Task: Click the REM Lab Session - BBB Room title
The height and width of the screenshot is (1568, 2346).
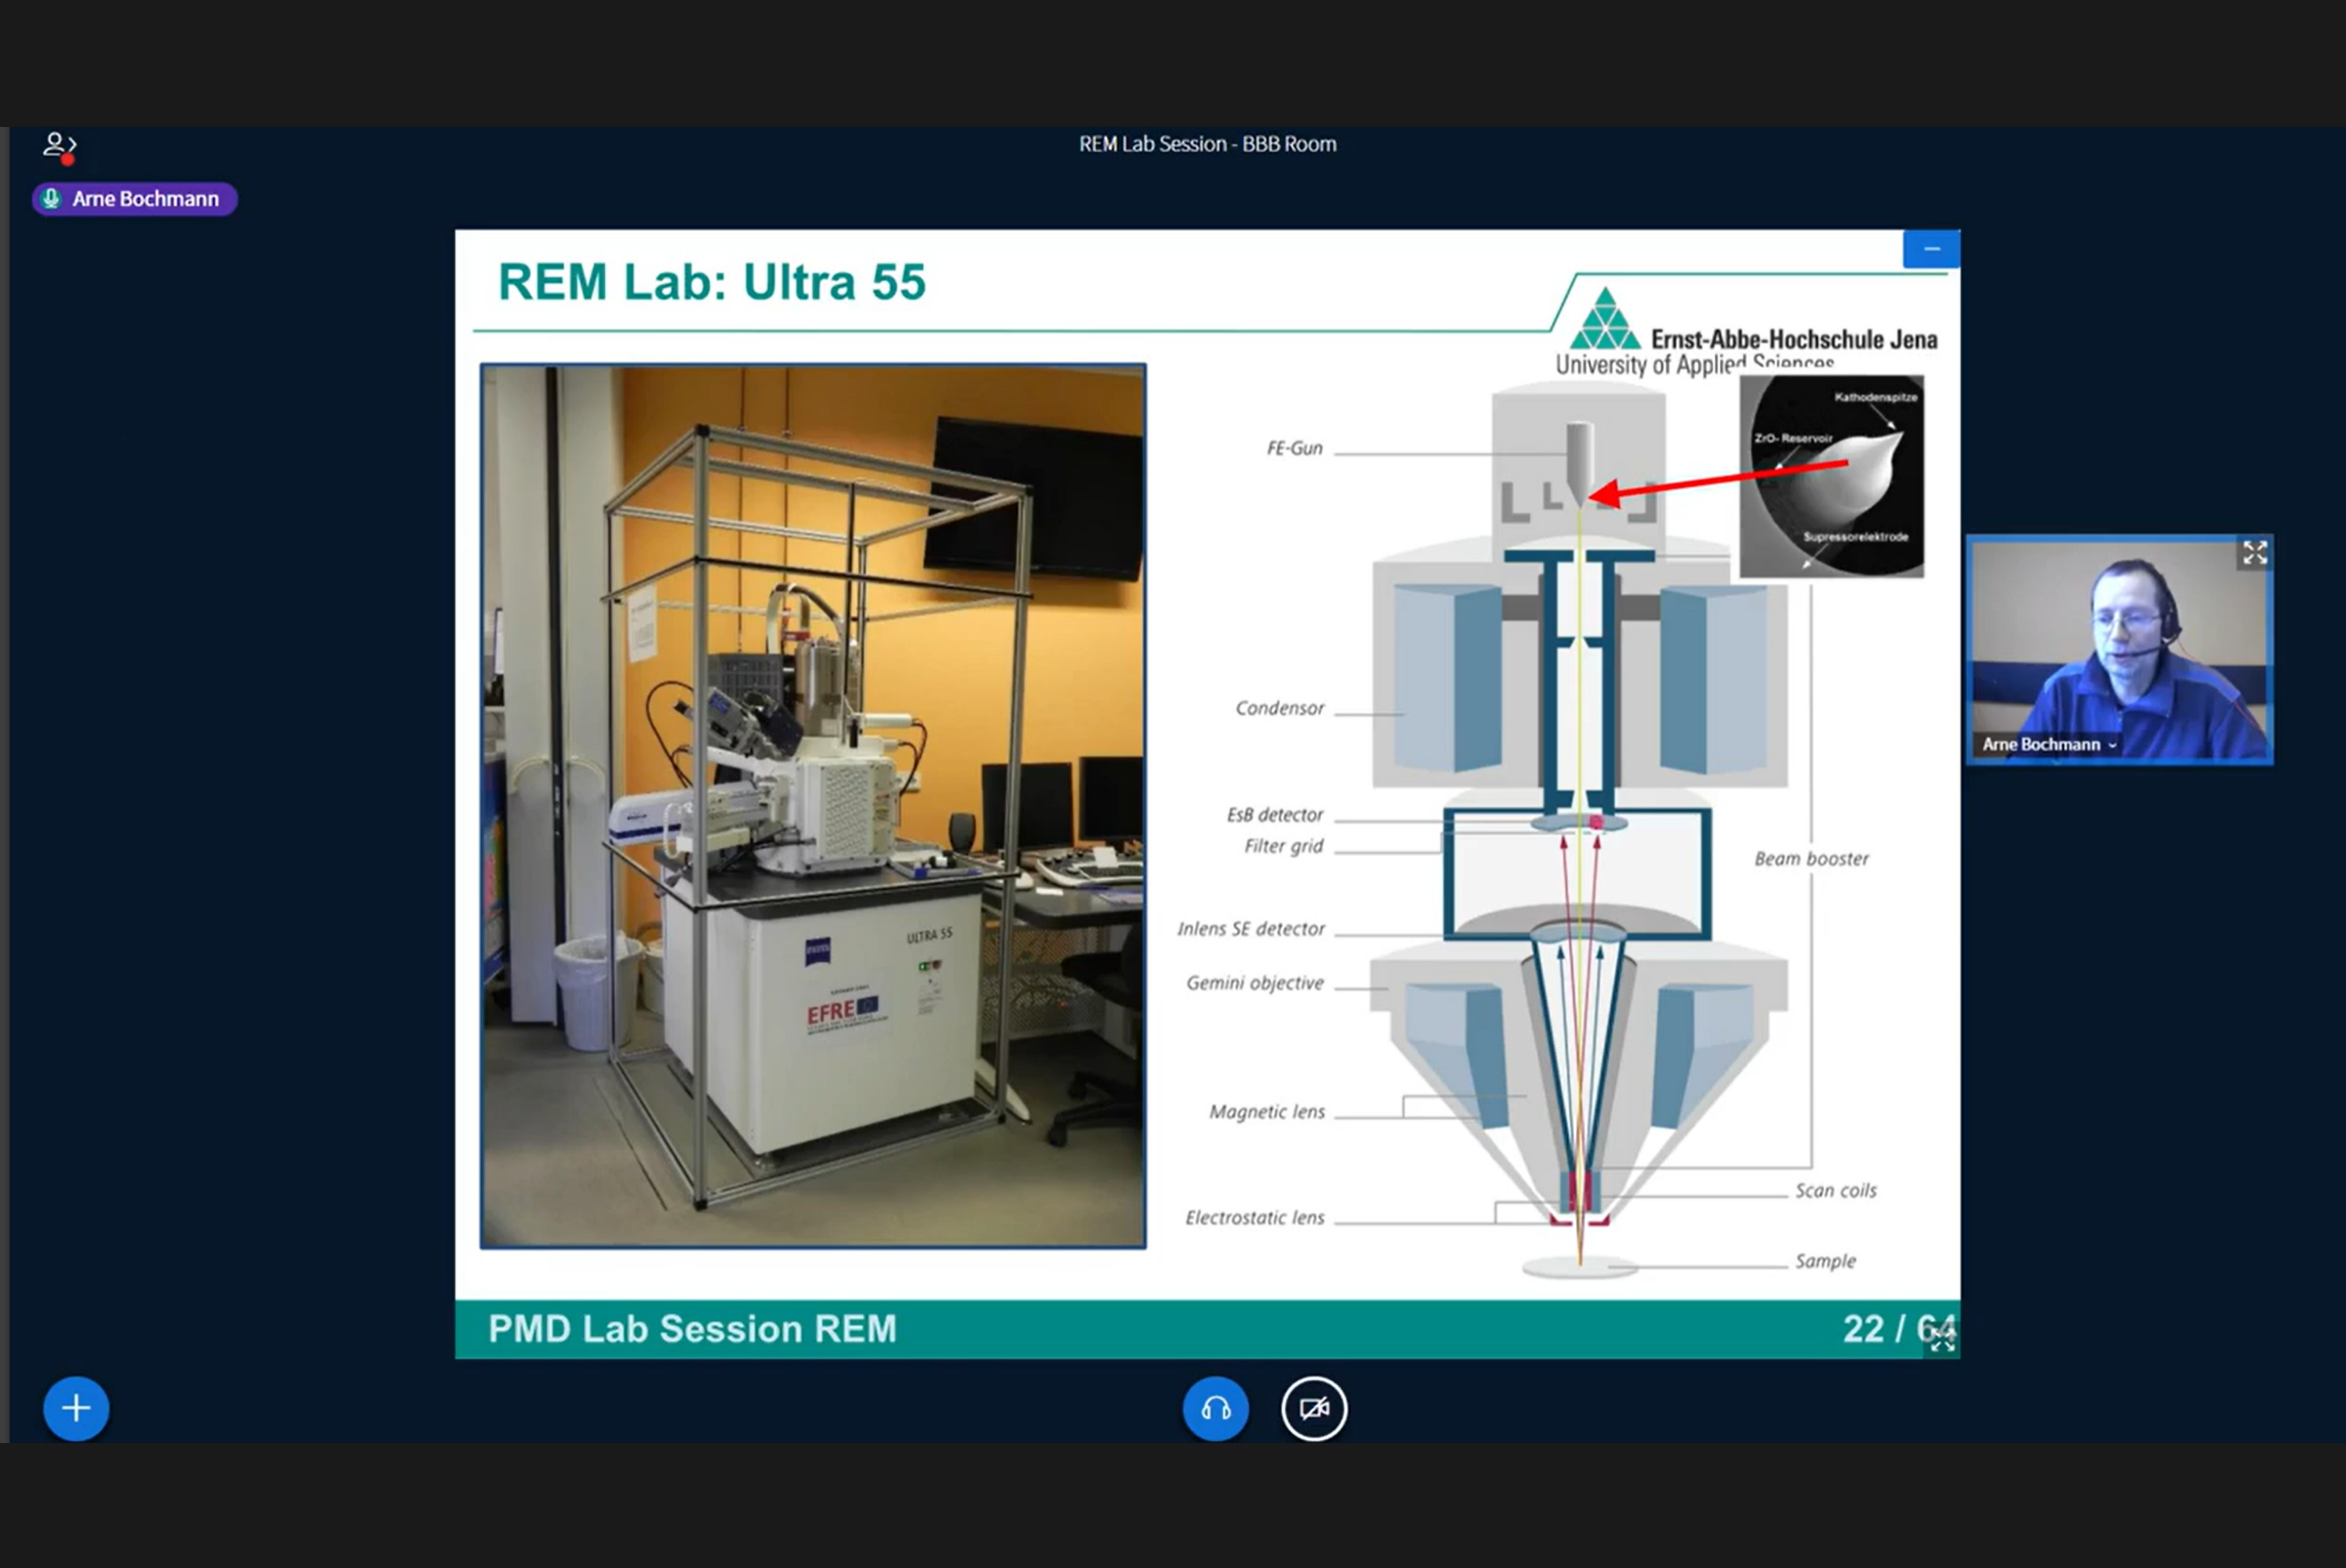Action: [x=1207, y=144]
